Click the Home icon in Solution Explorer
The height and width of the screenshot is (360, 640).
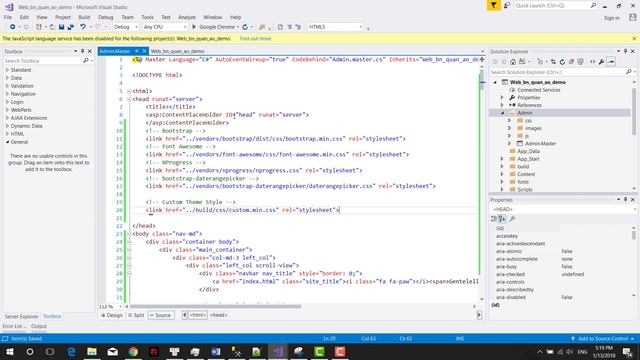[513, 62]
